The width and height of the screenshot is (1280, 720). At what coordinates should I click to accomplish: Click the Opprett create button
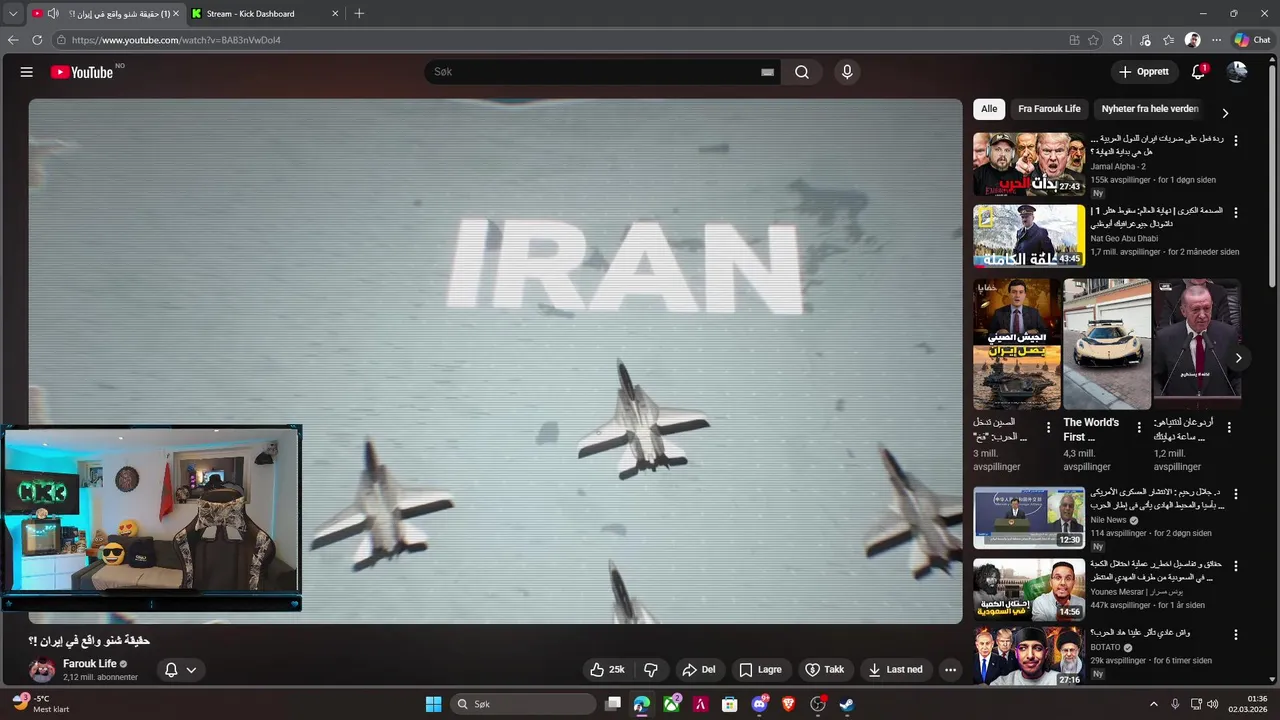[x=1144, y=72]
